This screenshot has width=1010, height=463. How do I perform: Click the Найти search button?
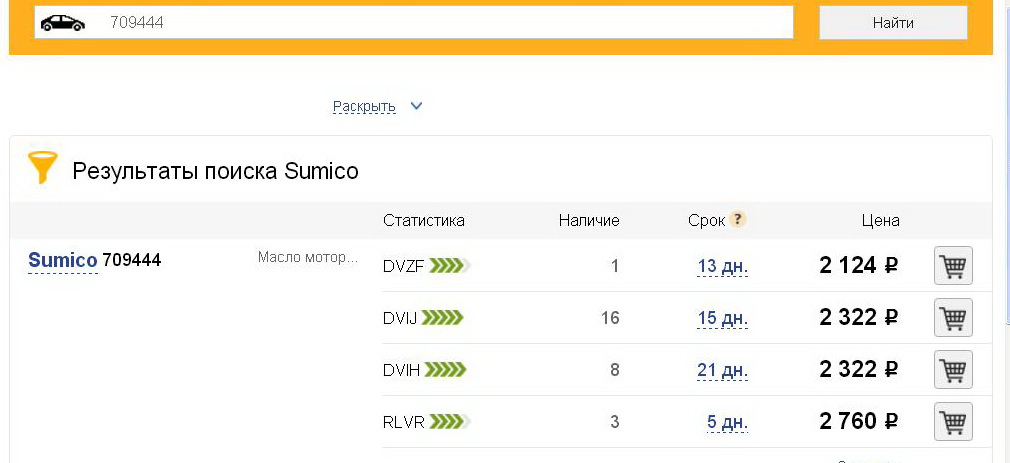(x=893, y=23)
